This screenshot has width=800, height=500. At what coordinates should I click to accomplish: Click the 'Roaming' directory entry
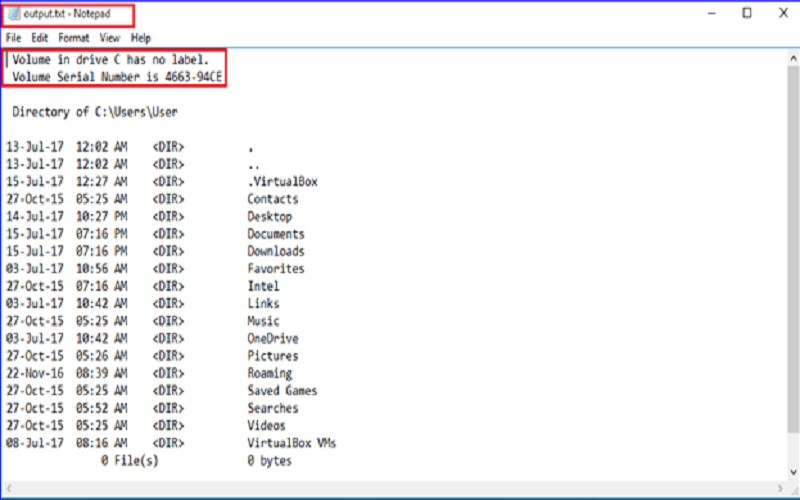(270, 373)
